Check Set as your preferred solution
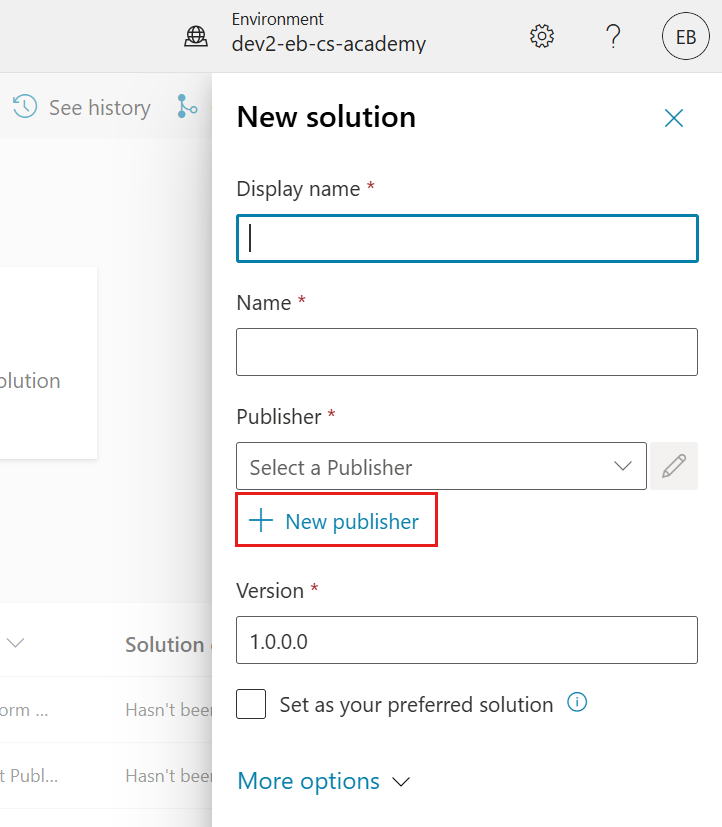Screen dimensions: 722x827 click(x=251, y=704)
